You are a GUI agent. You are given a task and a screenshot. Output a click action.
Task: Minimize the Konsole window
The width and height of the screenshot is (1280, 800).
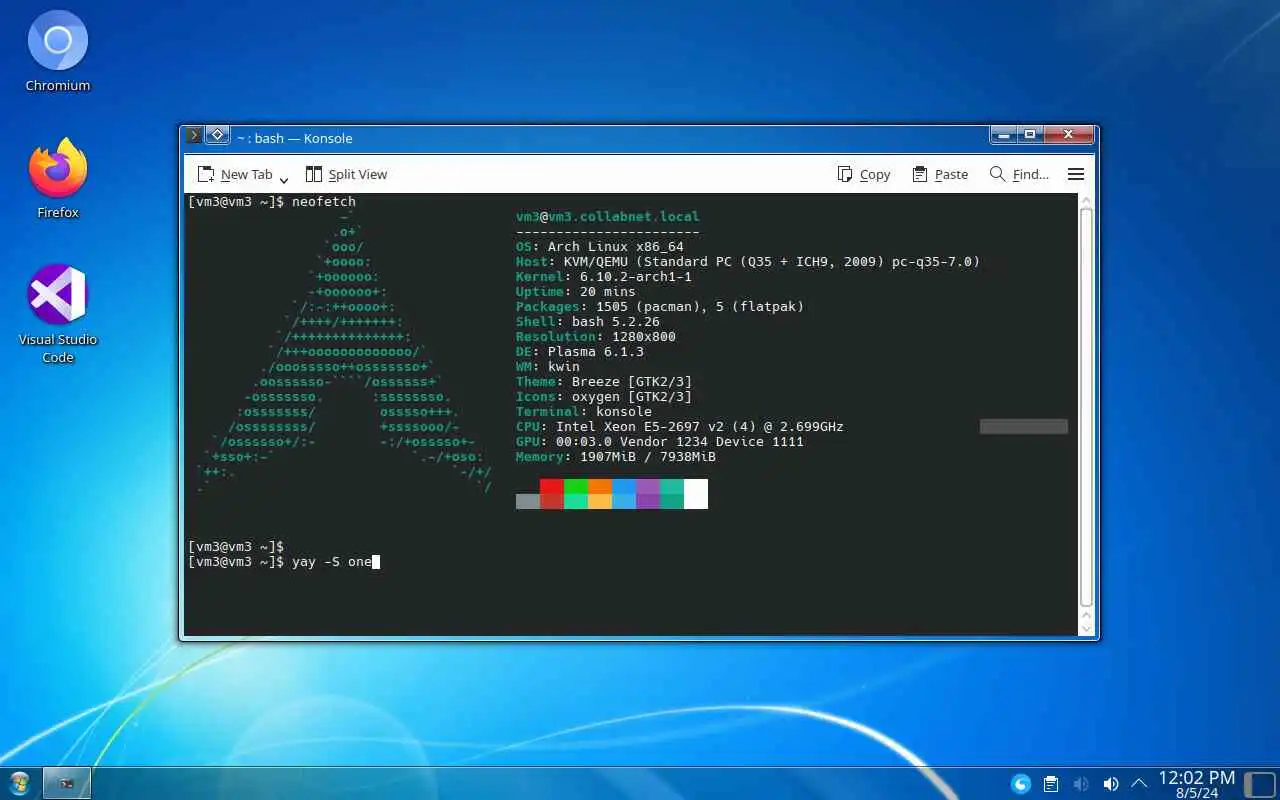tap(1003, 134)
